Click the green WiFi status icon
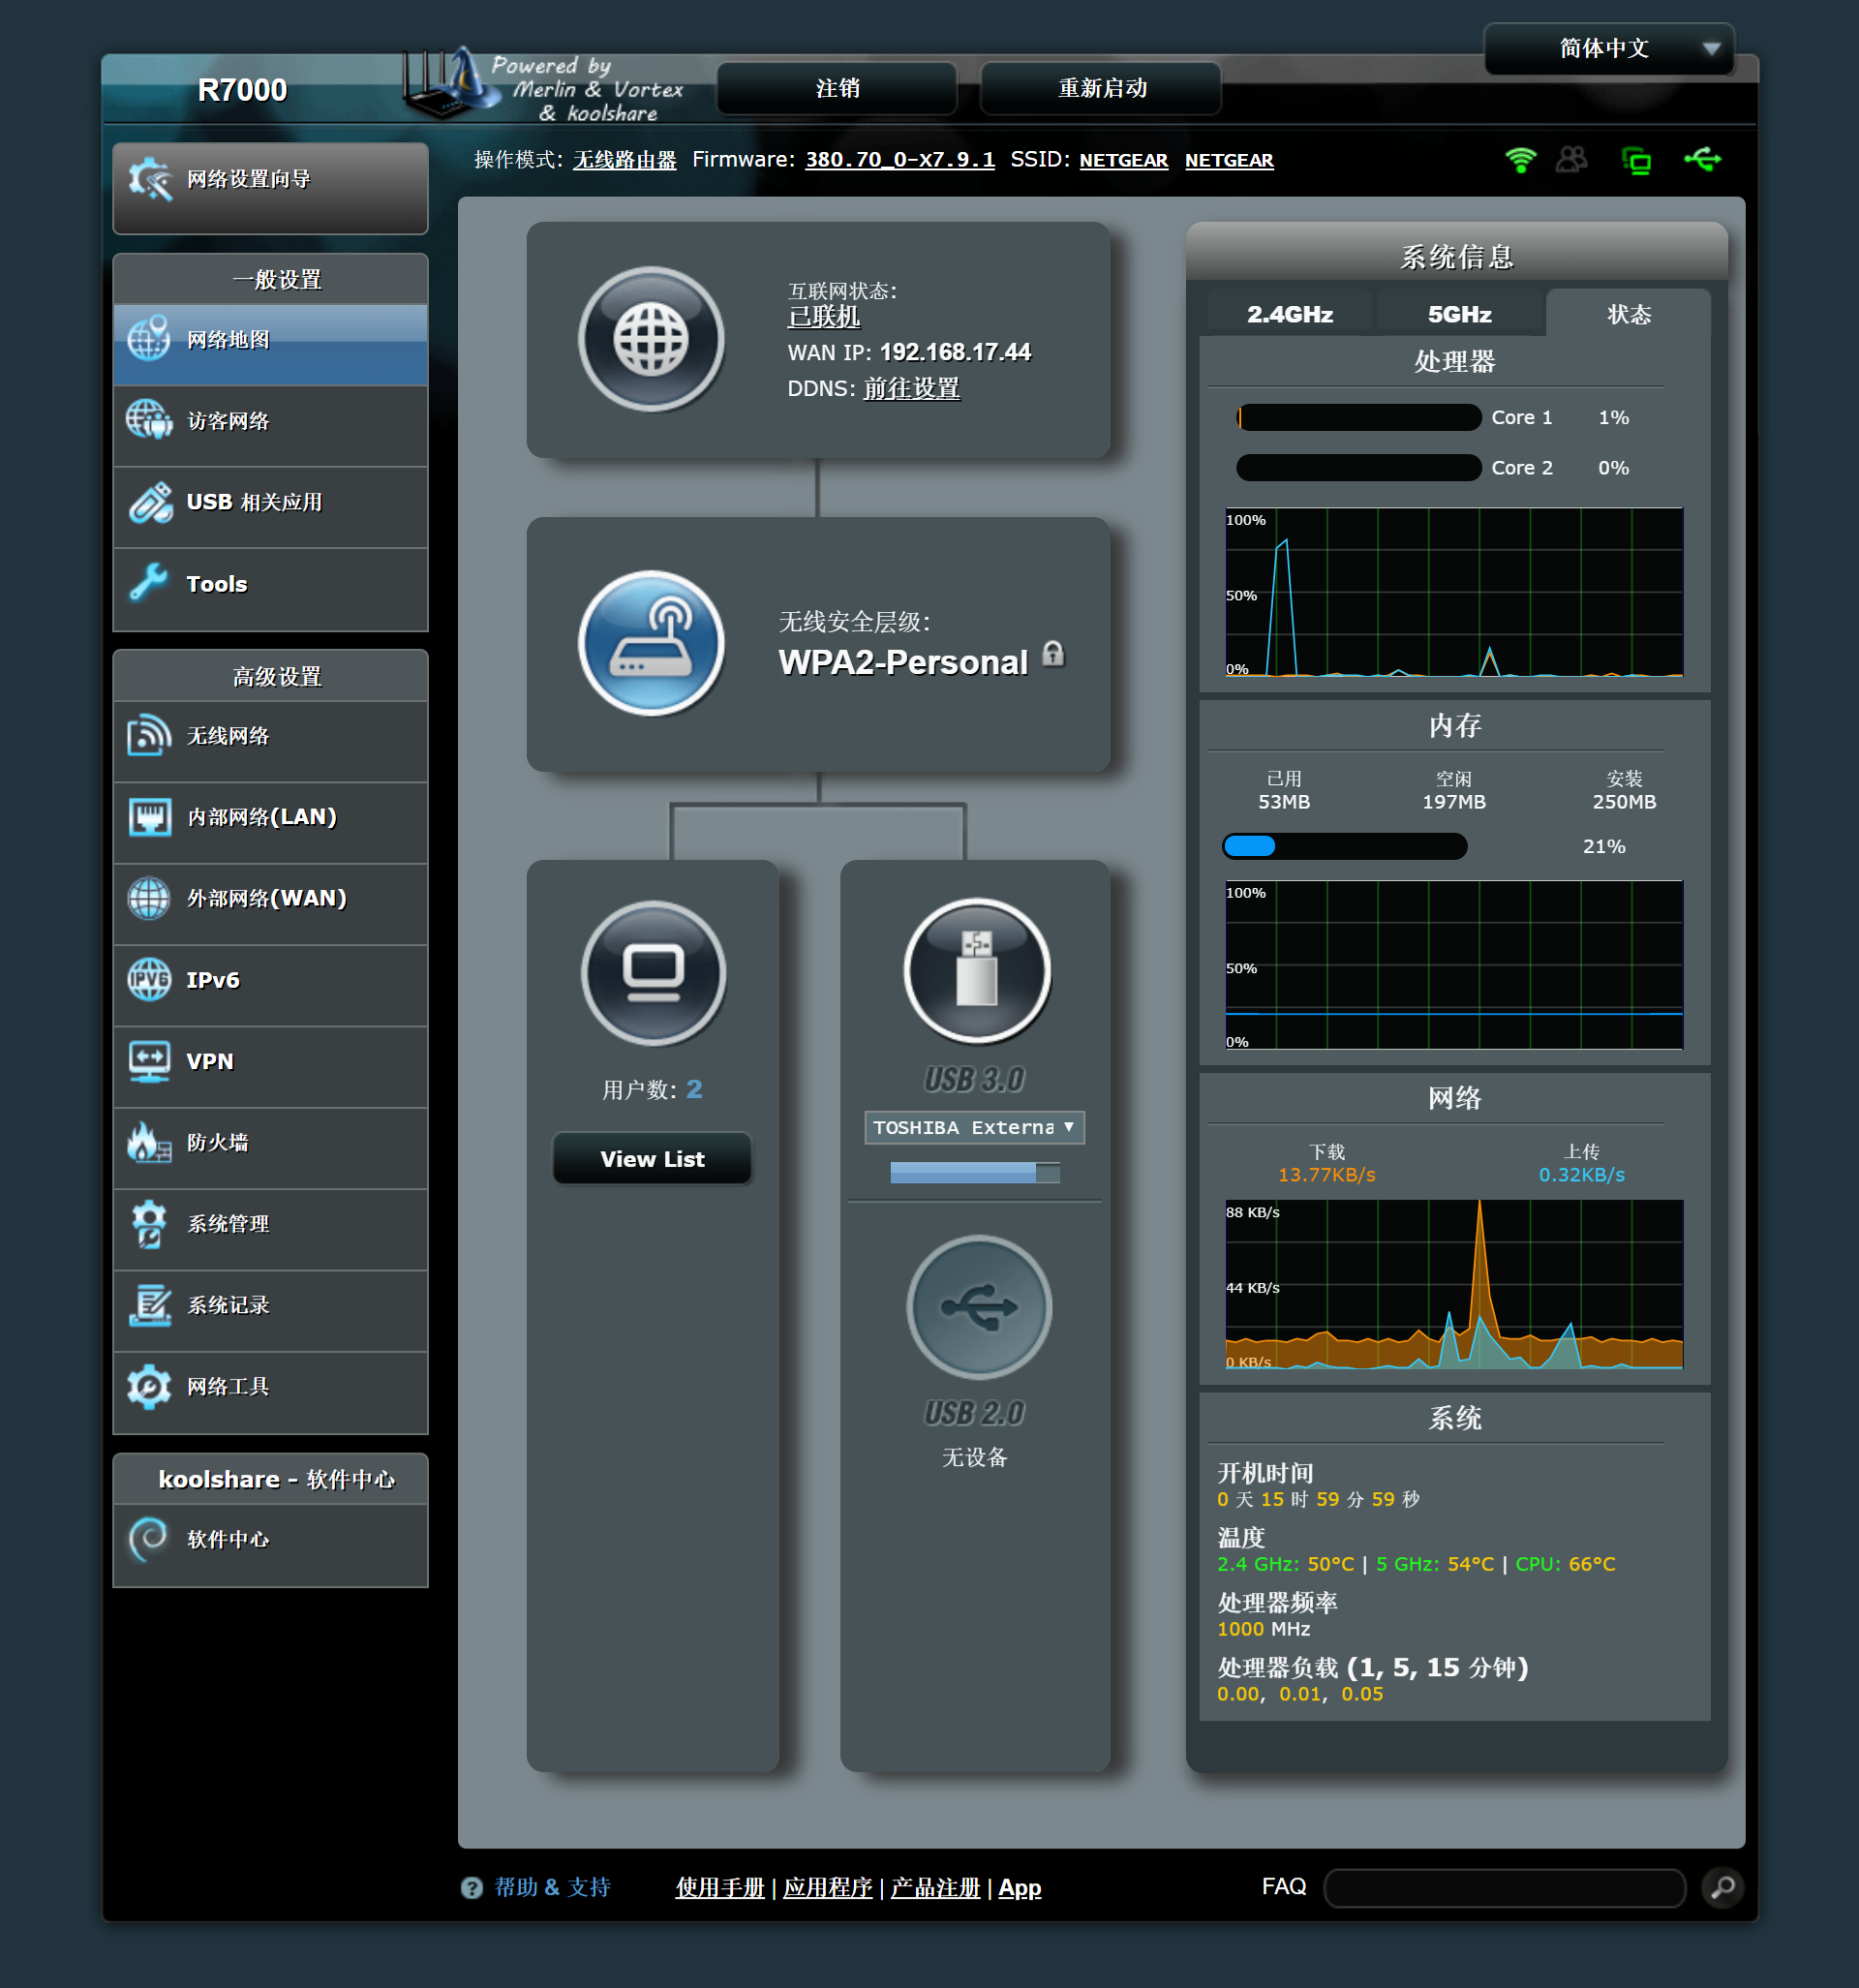 (x=1520, y=160)
